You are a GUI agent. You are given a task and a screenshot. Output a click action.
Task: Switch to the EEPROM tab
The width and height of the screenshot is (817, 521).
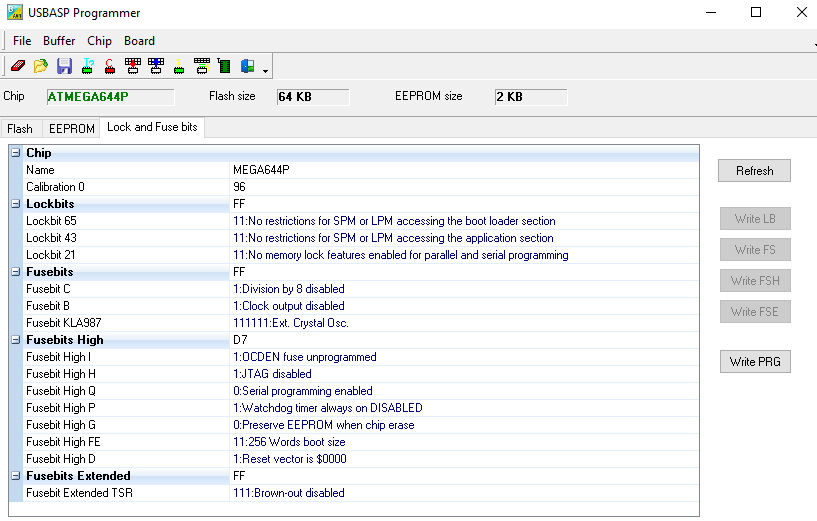(x=71, y=129)
